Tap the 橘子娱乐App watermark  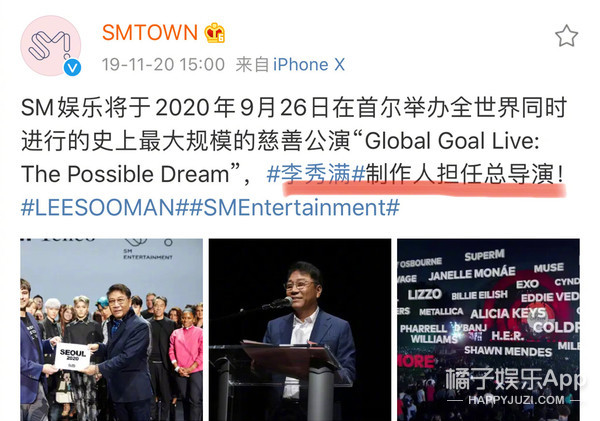514,379
